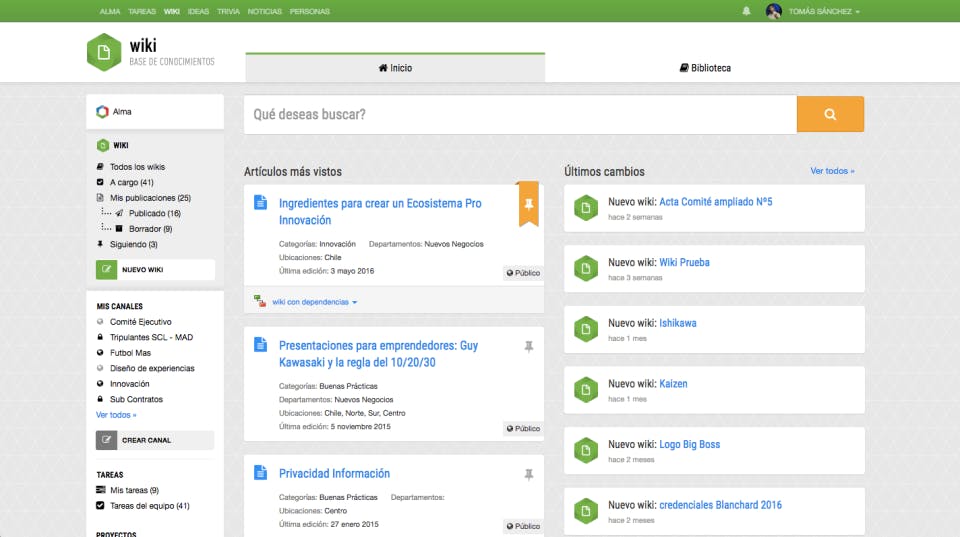Open the Futbol Mas channel

point(130,353)
